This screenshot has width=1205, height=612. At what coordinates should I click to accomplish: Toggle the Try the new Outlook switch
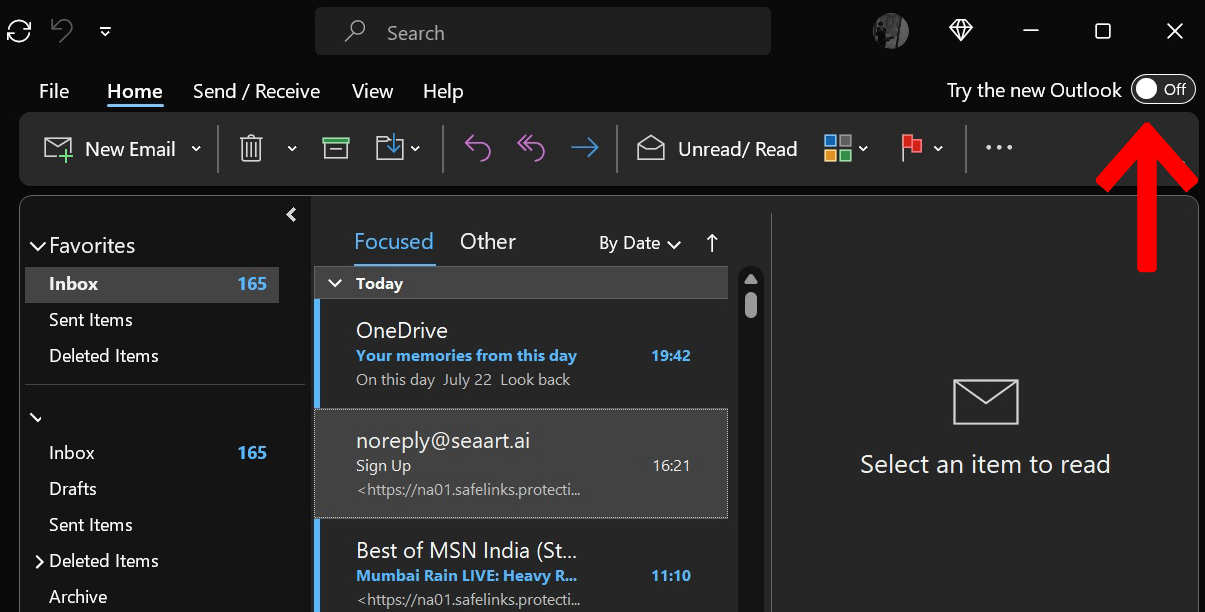1163,89
